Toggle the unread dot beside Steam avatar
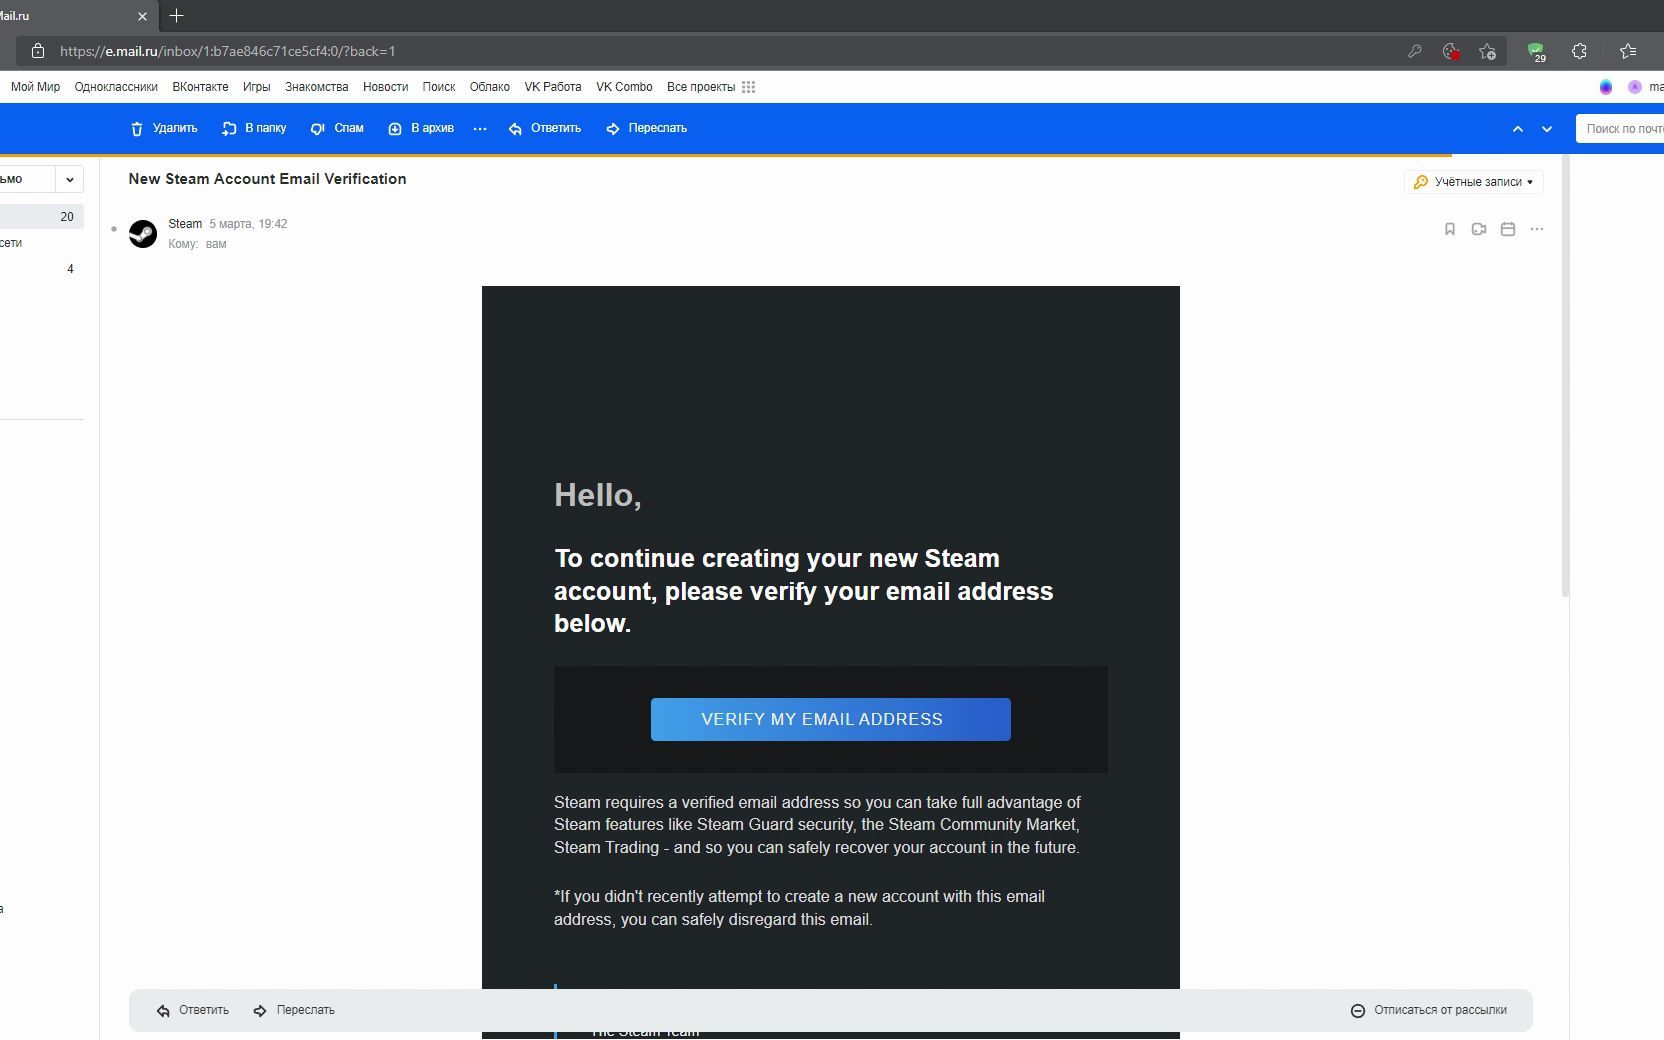Screen dimensions: 1664x1040 coord(114,229)
